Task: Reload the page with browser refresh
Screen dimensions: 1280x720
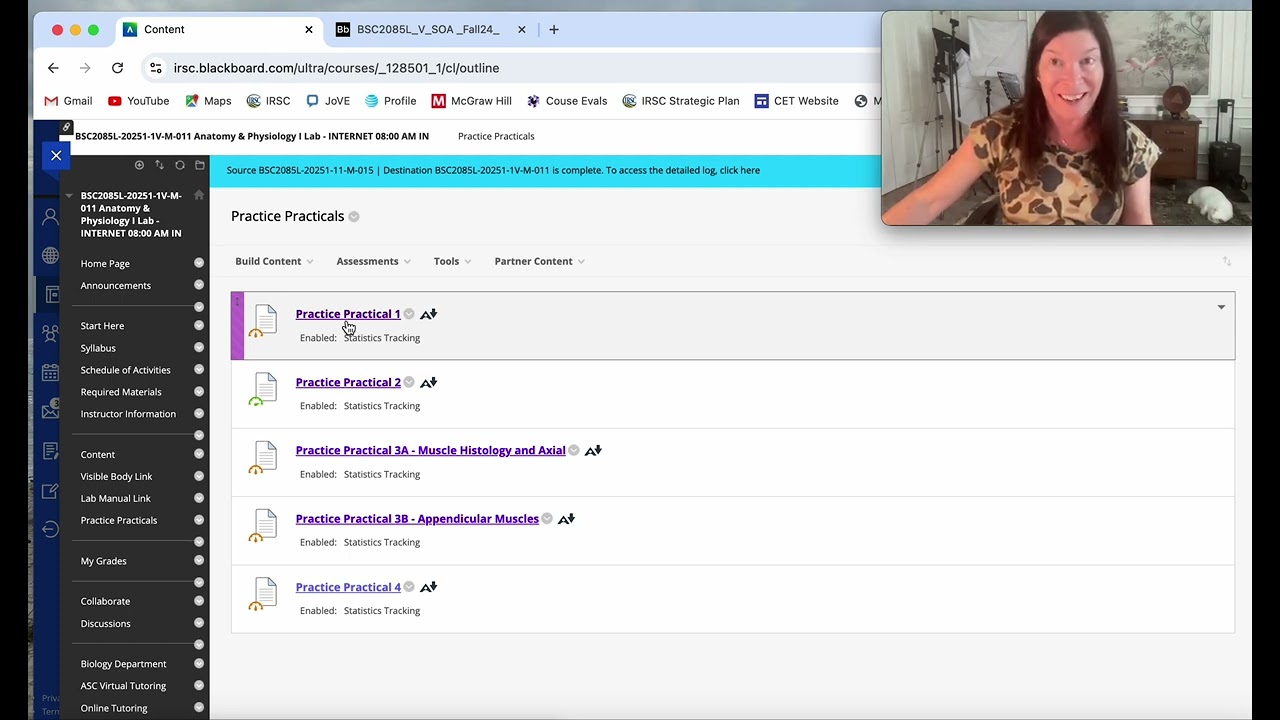Action: click(117, 68)
